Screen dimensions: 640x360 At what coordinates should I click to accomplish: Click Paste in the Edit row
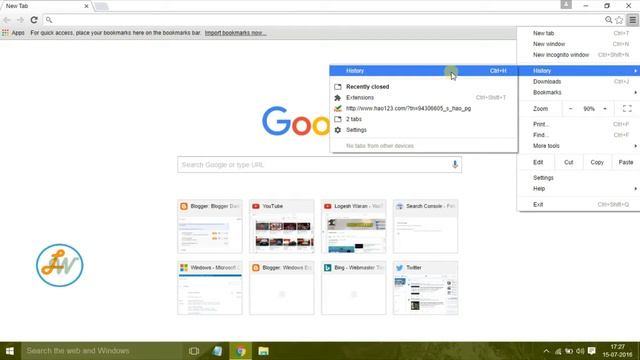click(x=625, y=162)
